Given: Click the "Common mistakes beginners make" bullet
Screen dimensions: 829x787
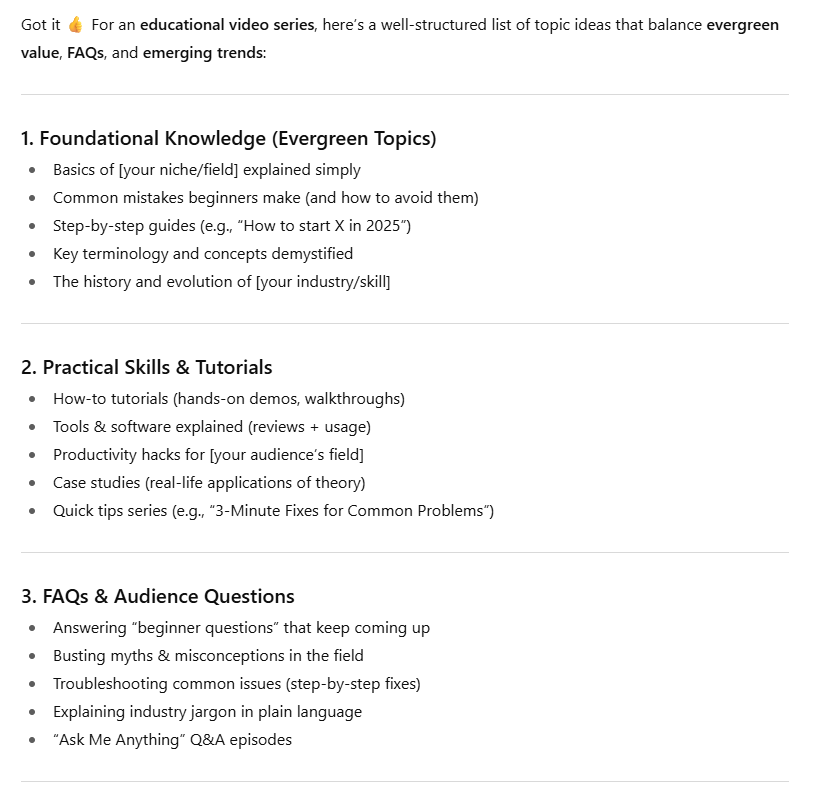Looking at the screenshot, I should click(266, 198).
